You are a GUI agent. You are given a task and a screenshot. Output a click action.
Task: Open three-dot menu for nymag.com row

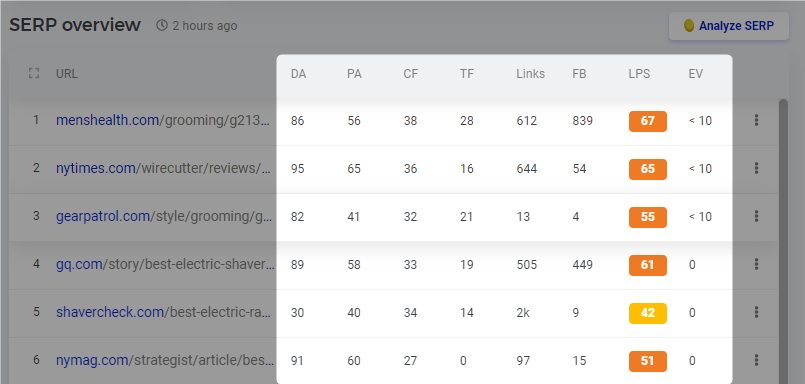pyautogui.click(x=756, y=360)
